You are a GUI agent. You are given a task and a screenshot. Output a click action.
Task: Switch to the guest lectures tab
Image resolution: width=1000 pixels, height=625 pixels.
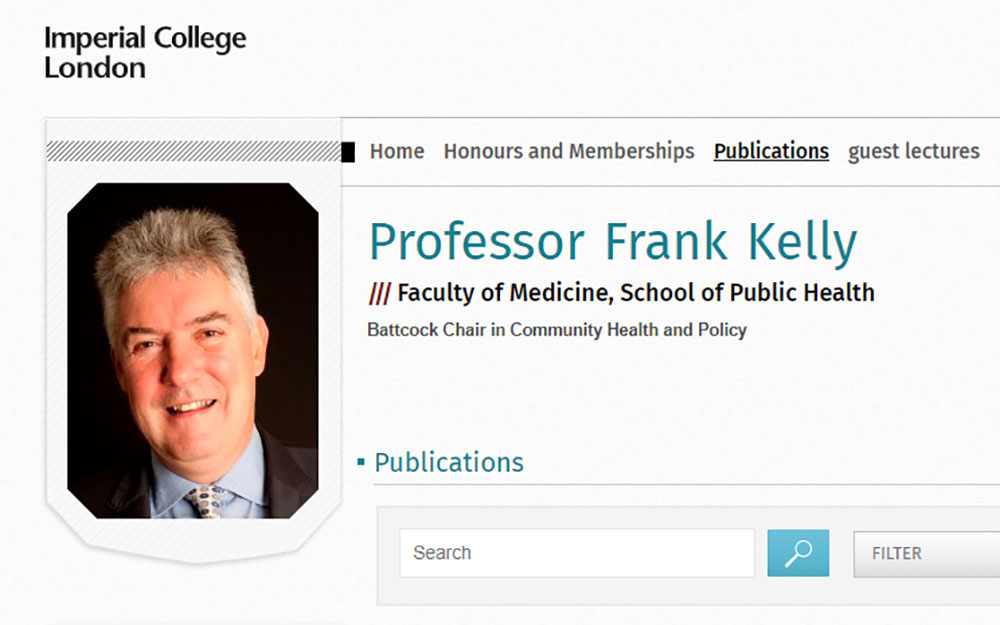(913, 151)
